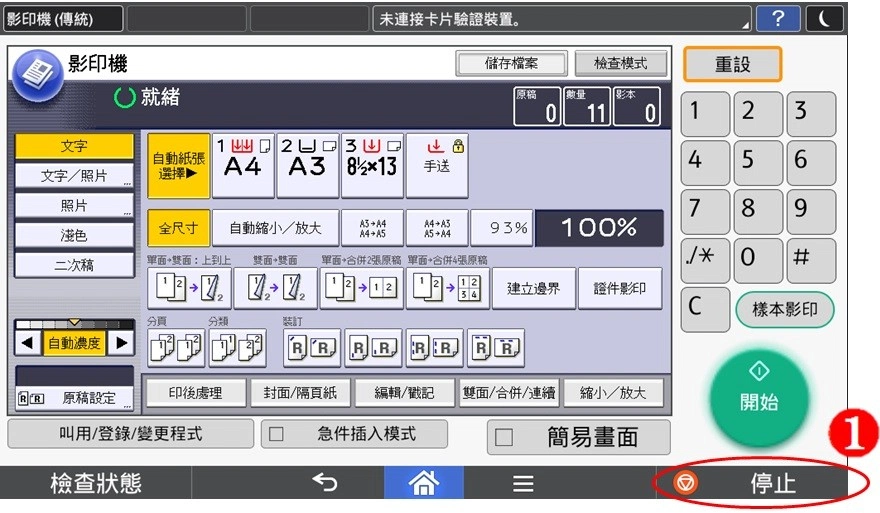Click 儲存檔案 store file button
Viewport: 880px width, 513px height.
[511, 63]
